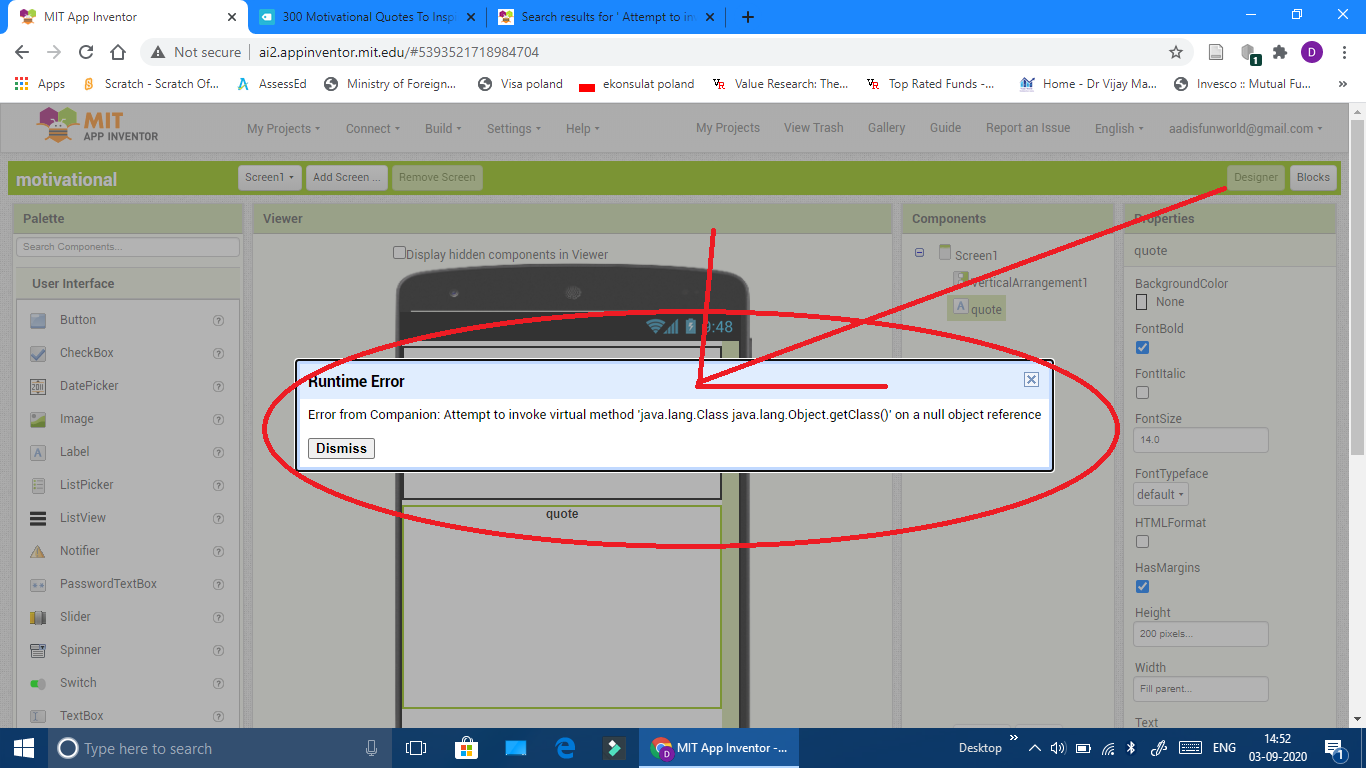1366x768 pixels.
Task: Click the Notifier warning icon in Palette
Action: click(x=38, y=551)
